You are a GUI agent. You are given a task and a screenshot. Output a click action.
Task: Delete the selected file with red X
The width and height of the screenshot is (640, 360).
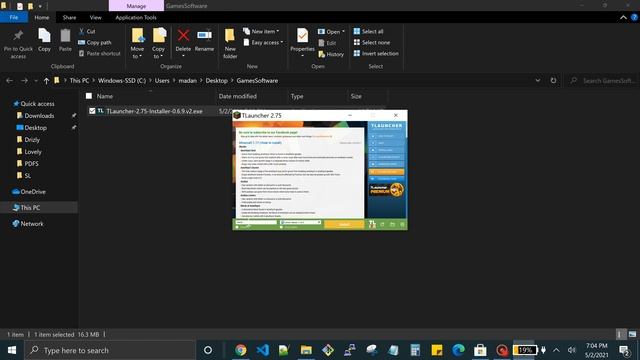[183, 36]
